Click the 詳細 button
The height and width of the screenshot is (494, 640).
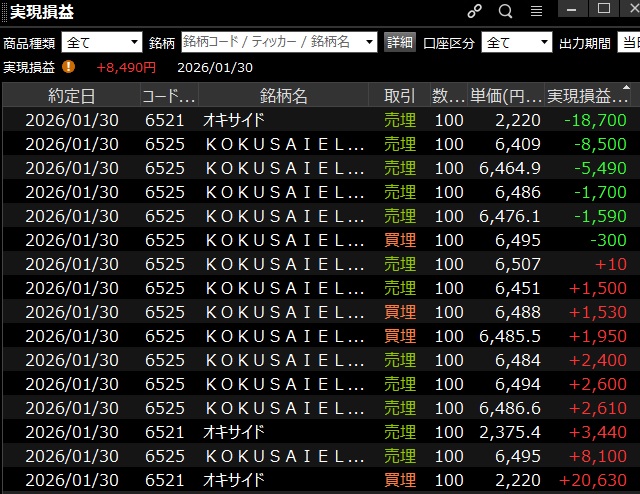pyautogui.click(x=399, y=42)
